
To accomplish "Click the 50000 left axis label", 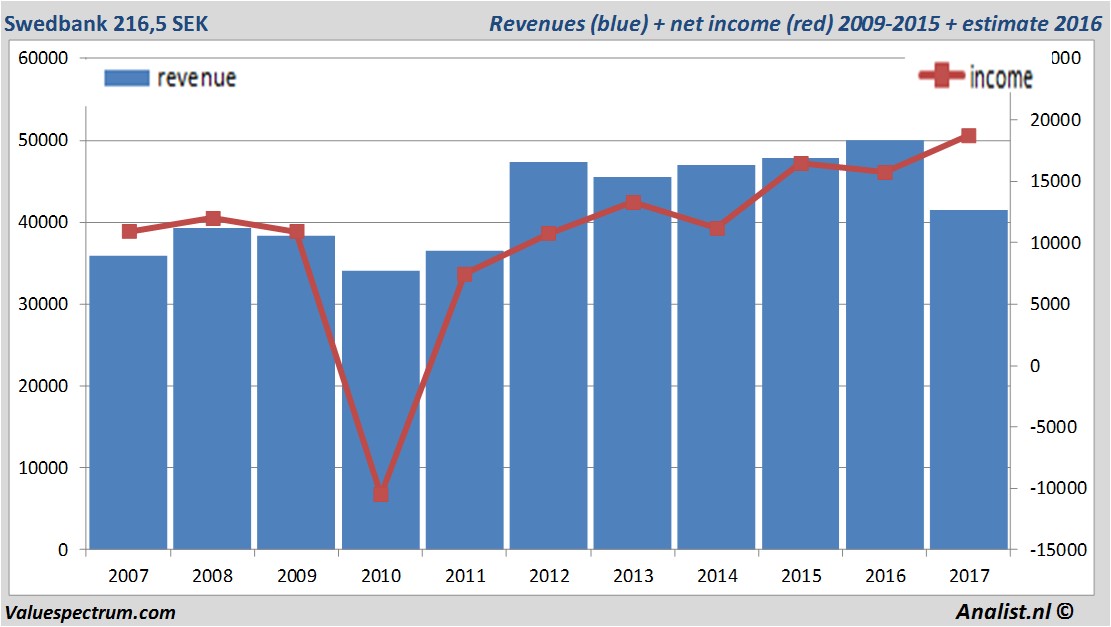I will [x=43, y=140].
